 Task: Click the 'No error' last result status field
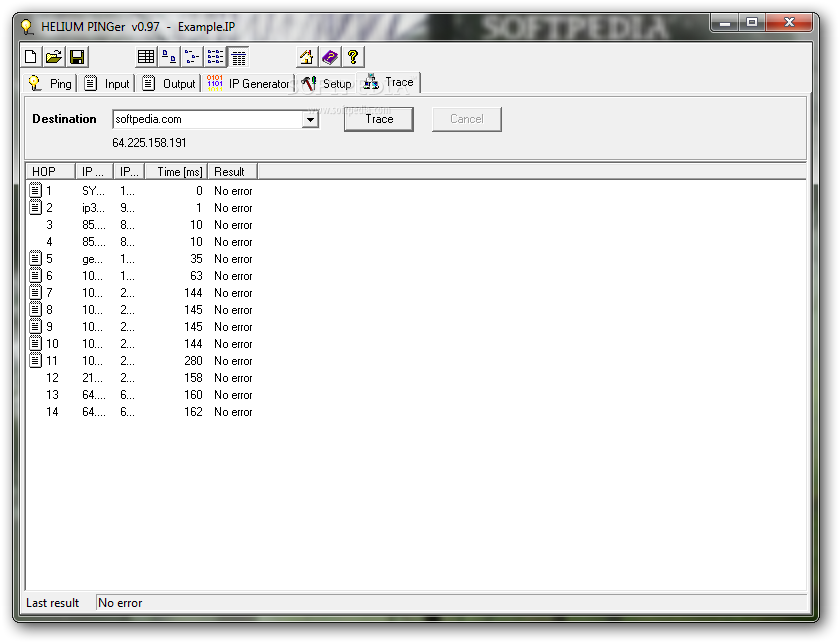click(451, 603)
